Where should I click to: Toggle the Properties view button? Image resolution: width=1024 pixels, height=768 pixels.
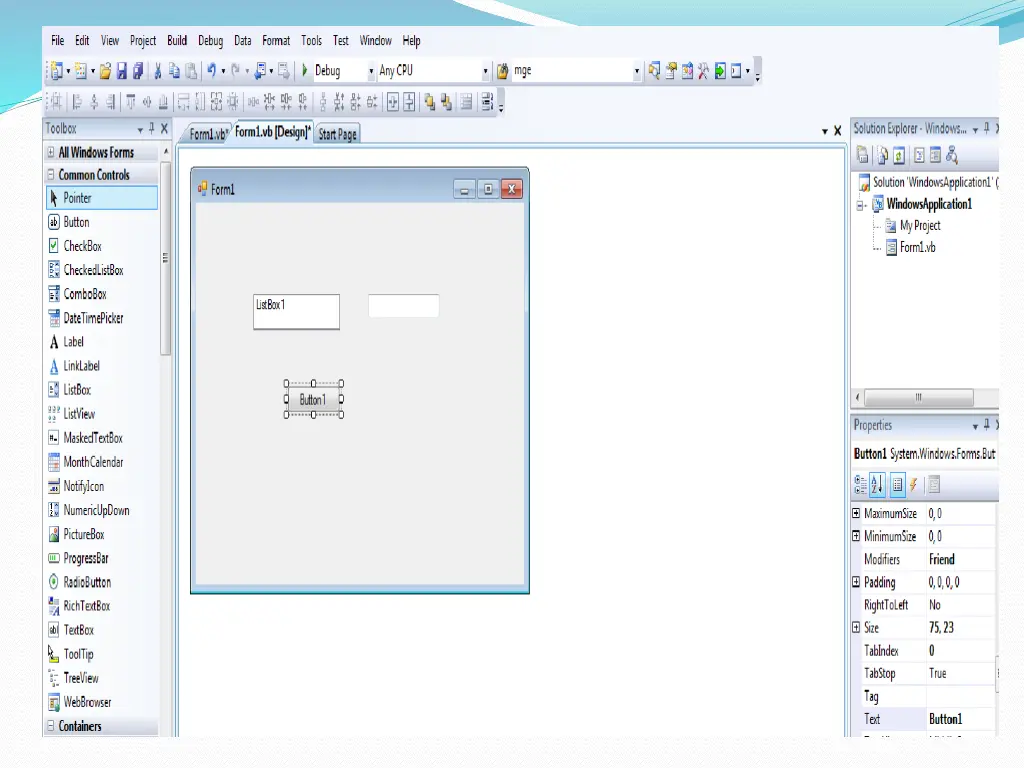coord(897,485)
